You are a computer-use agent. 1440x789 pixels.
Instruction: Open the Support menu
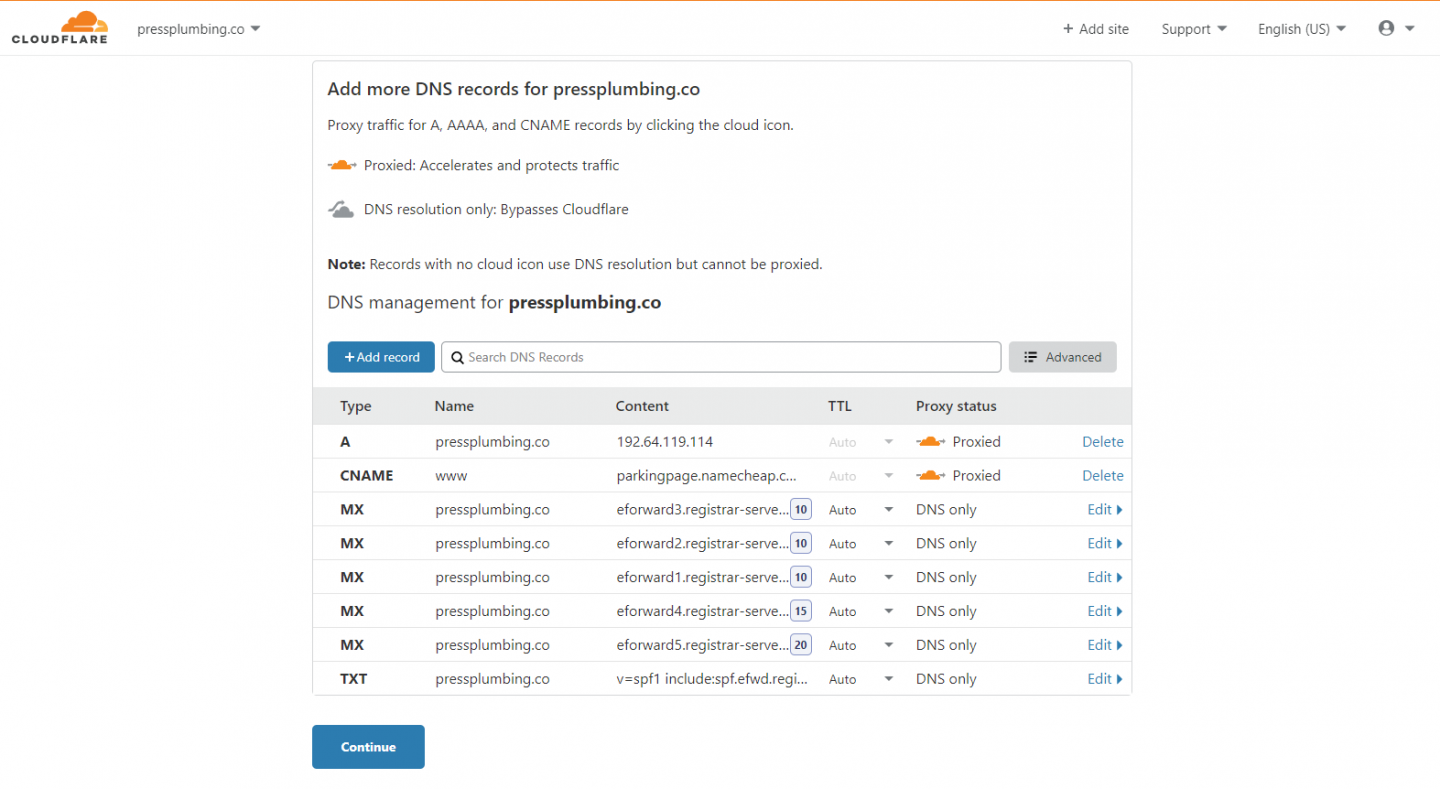point(1193,29)
